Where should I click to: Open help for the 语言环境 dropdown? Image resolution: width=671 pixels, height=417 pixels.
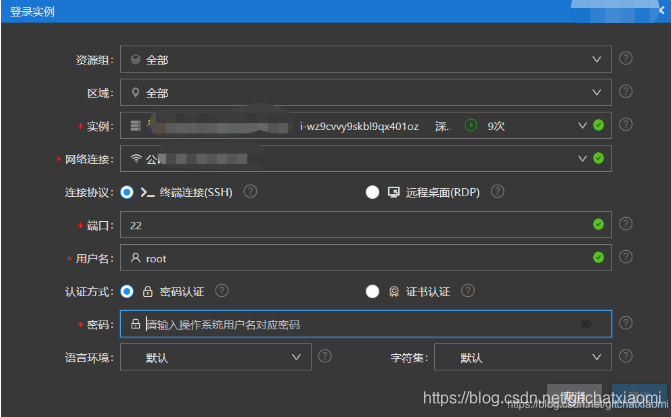tap(325, 356)
